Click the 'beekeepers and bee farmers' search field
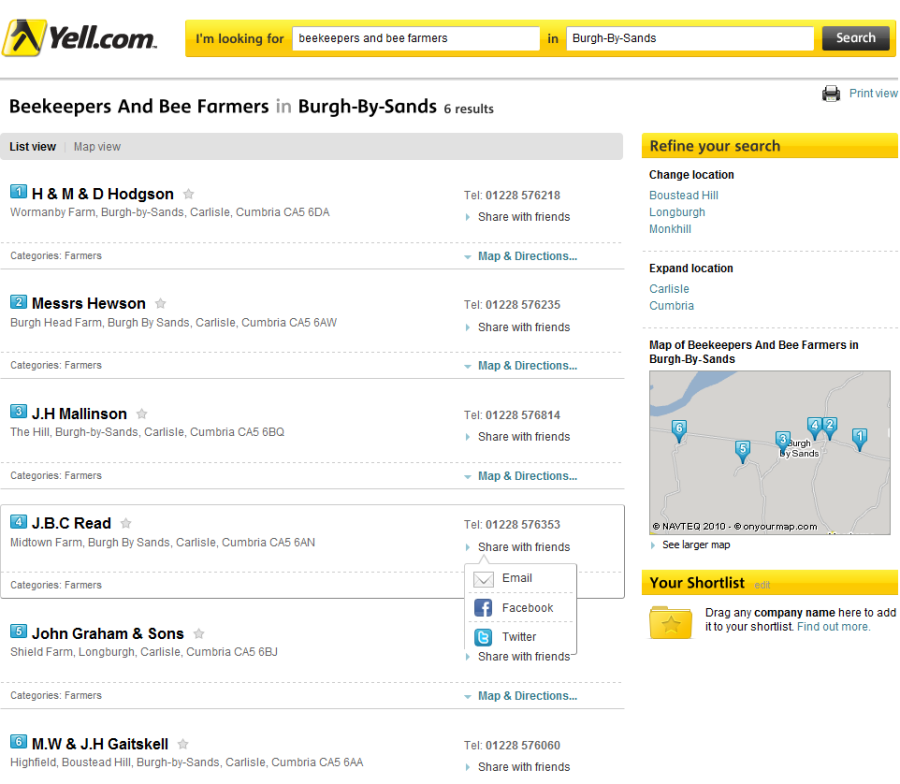The image size is (900, 784). [416, 38]
